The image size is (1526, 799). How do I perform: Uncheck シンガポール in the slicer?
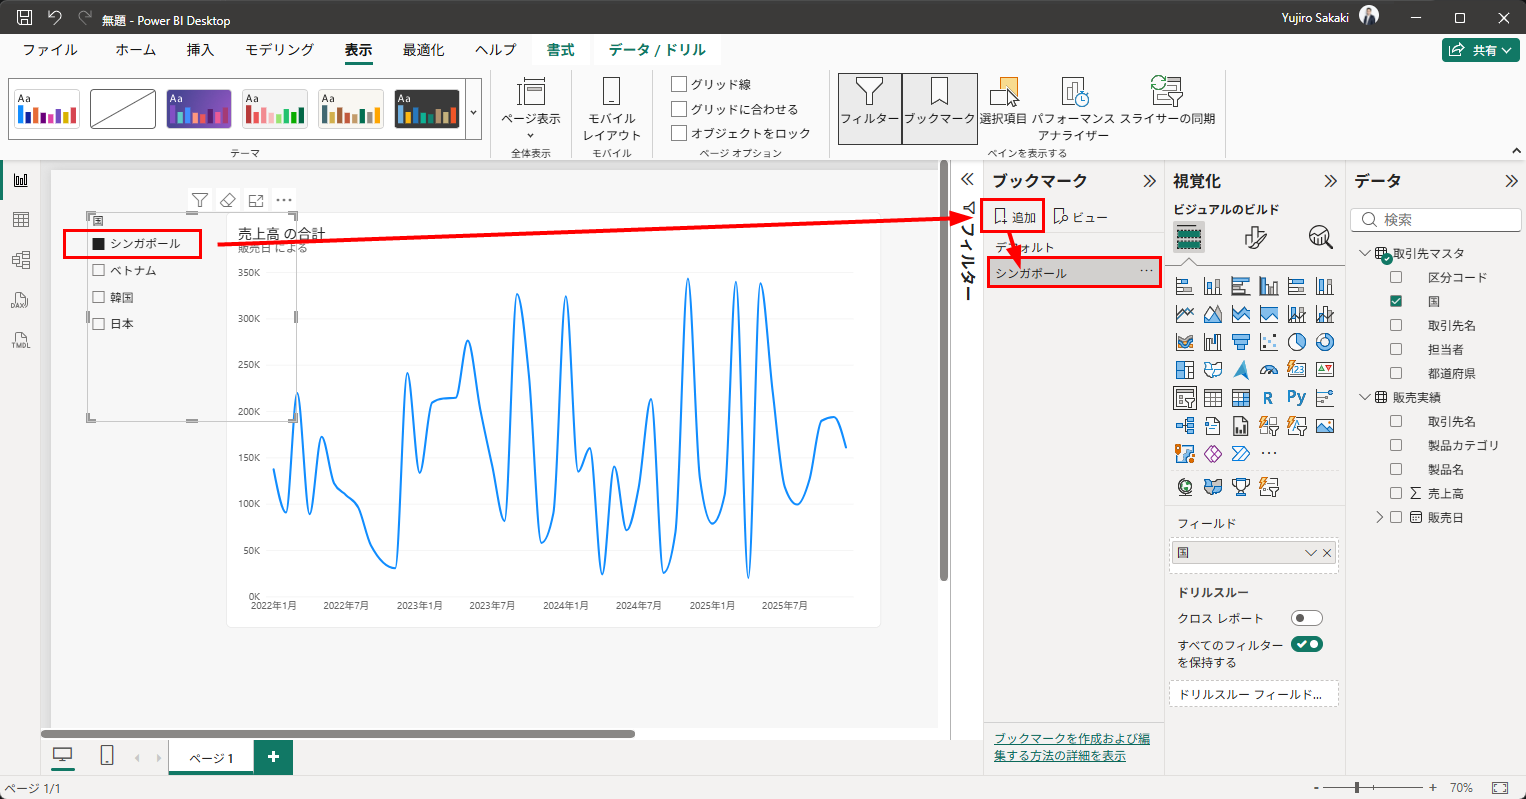[x=99, y=243]
